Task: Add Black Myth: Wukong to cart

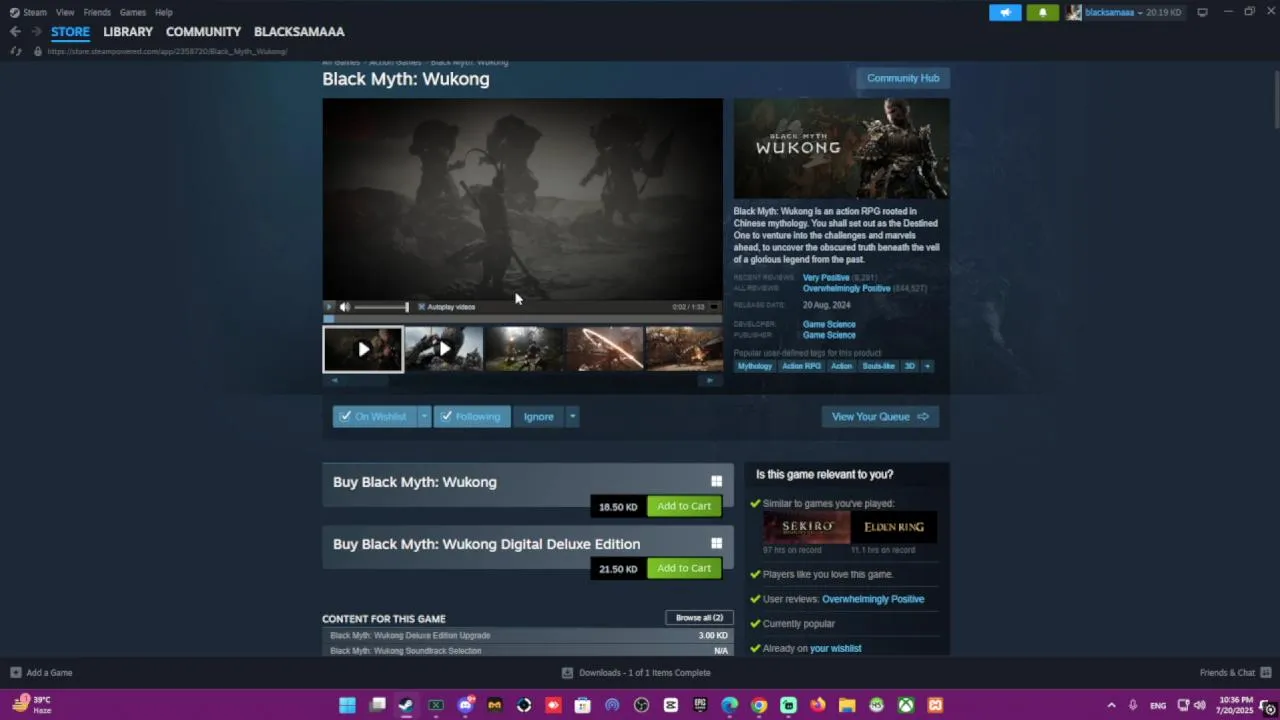Action: [684, 506]
